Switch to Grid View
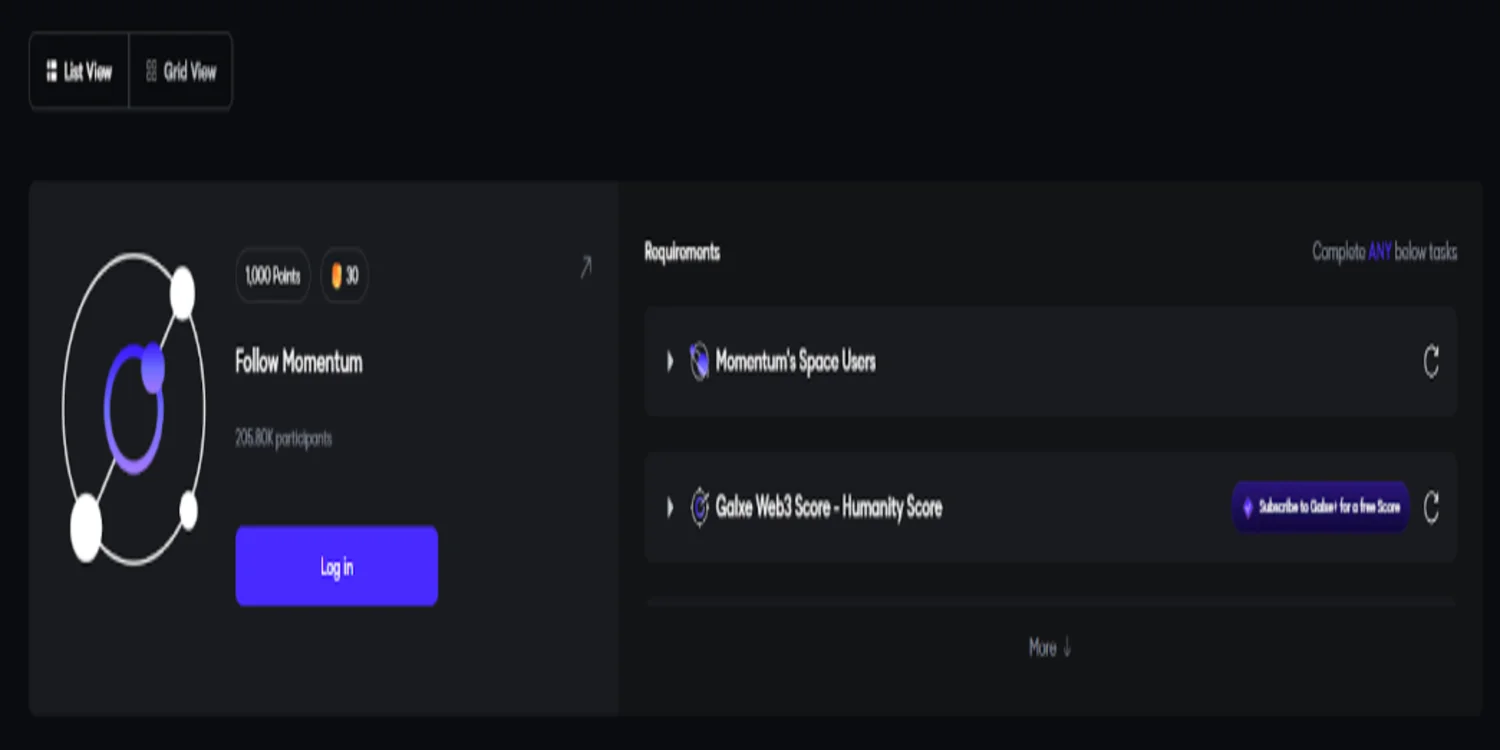The height and width of the screenshot is (750, 1500). [x=181, y=71]
